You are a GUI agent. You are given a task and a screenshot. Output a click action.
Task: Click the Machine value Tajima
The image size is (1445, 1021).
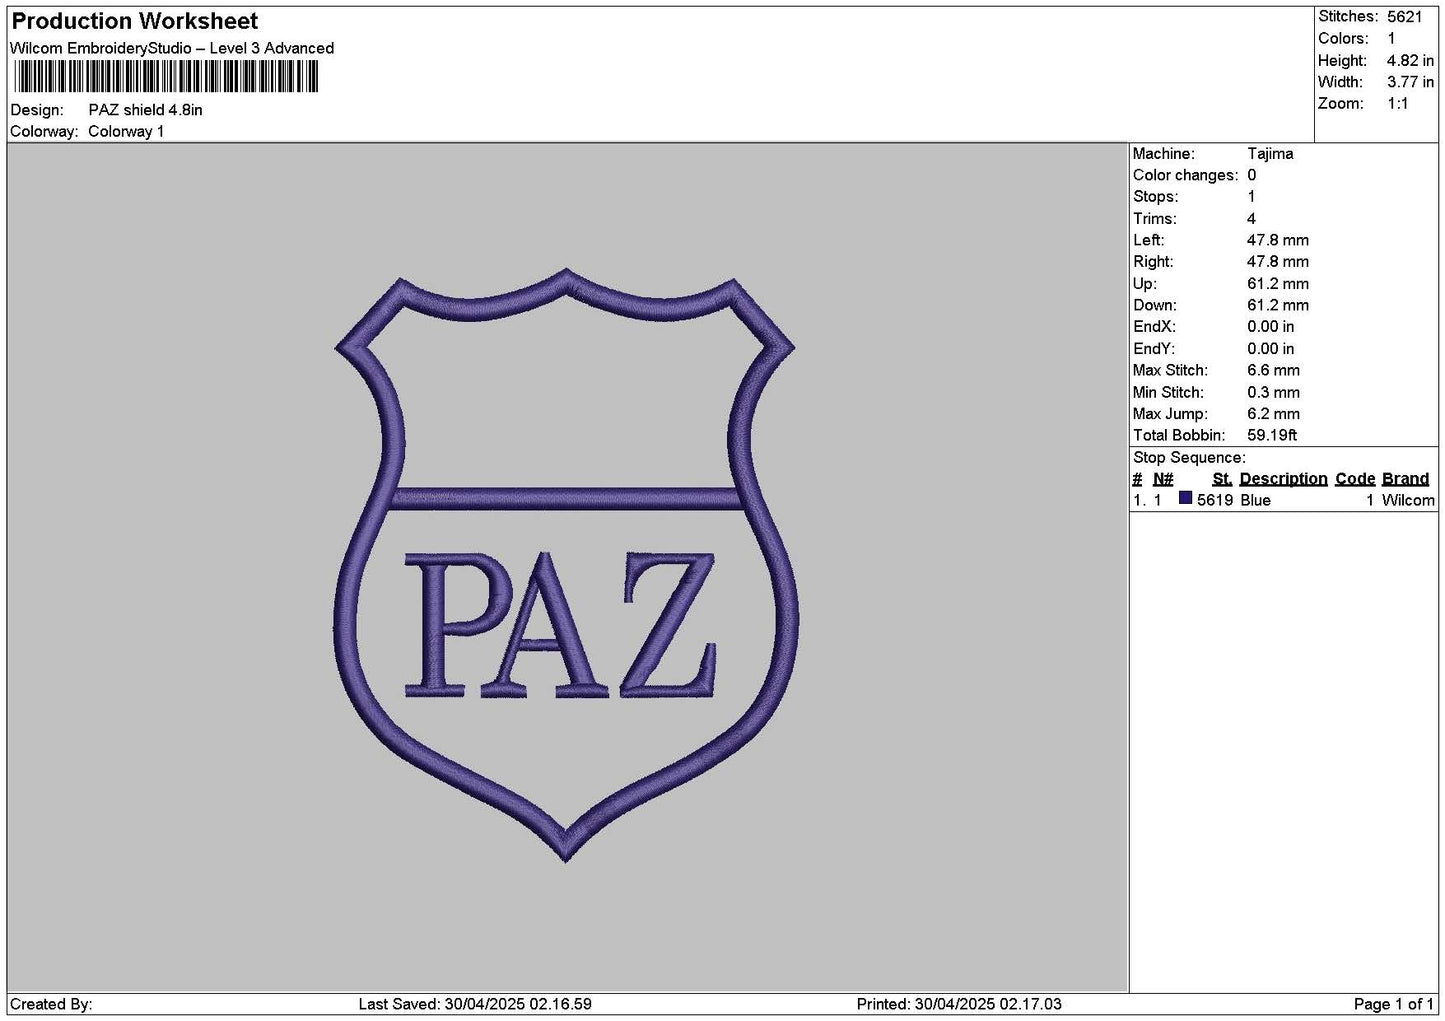coord(1270,153)
